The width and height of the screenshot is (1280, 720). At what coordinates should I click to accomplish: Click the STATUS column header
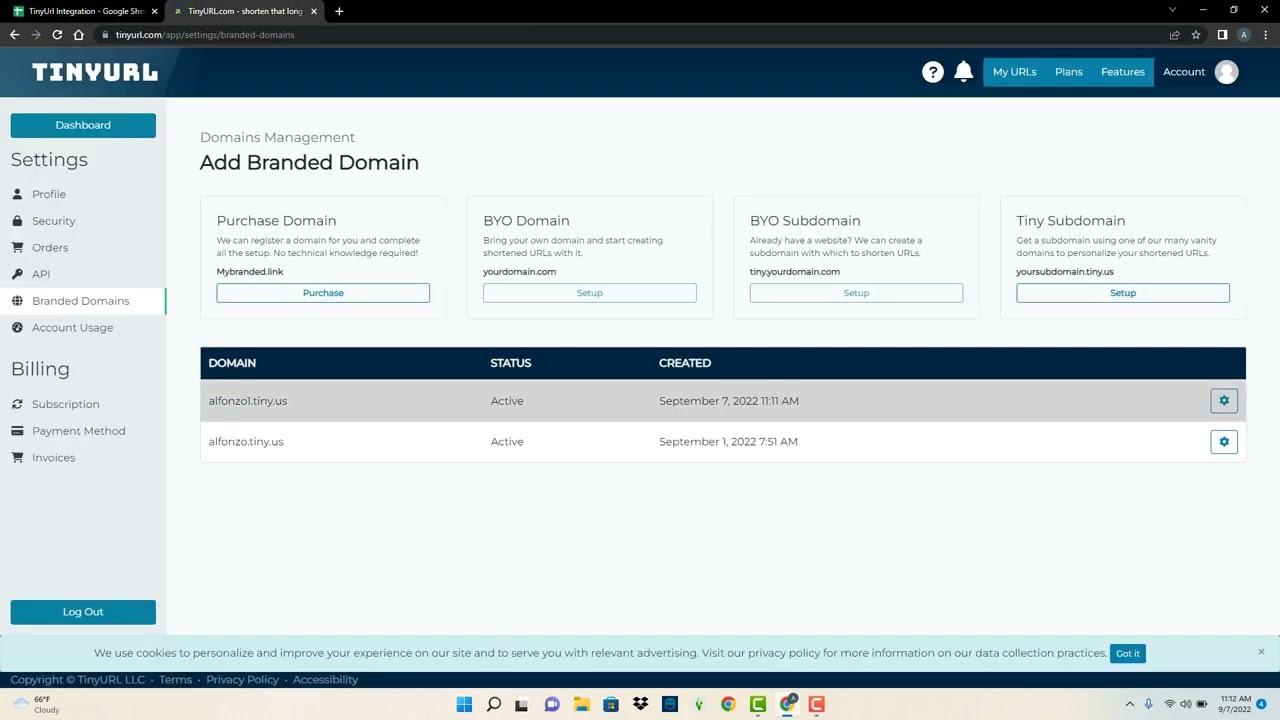[511, 363]
